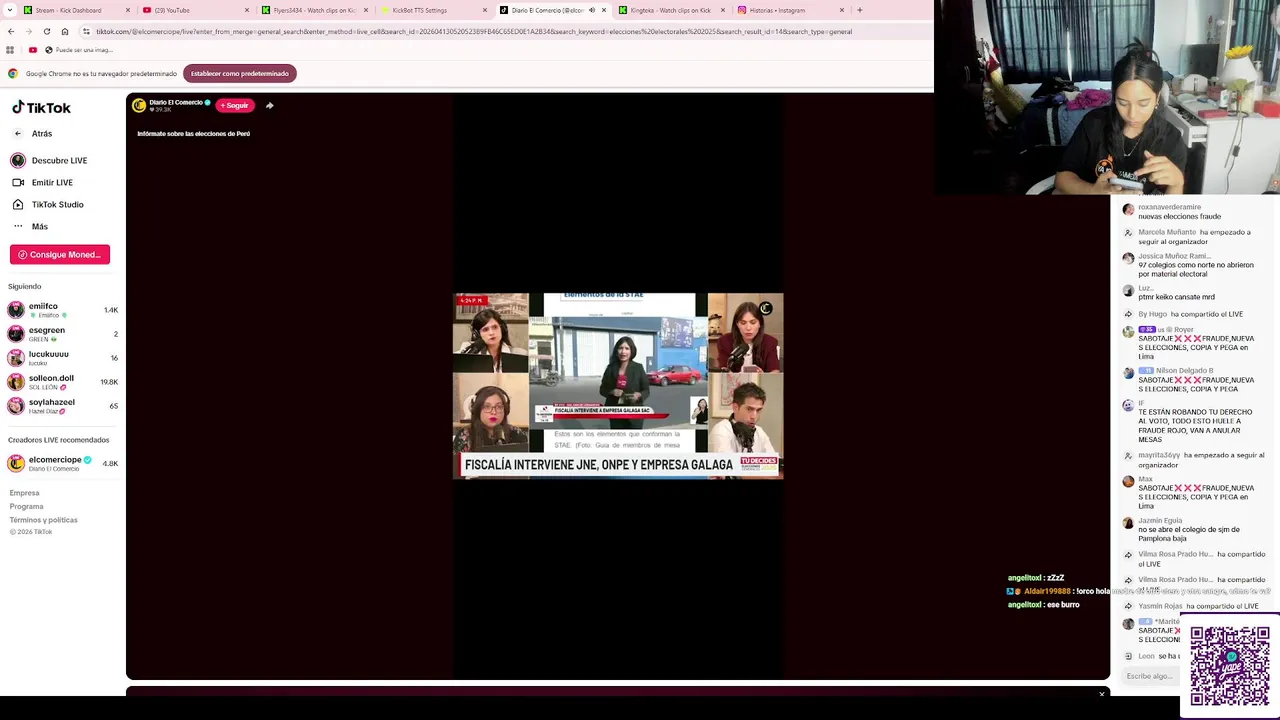Open lucukuuuu live stream in Siguiendo

click(x=63, y=358)
